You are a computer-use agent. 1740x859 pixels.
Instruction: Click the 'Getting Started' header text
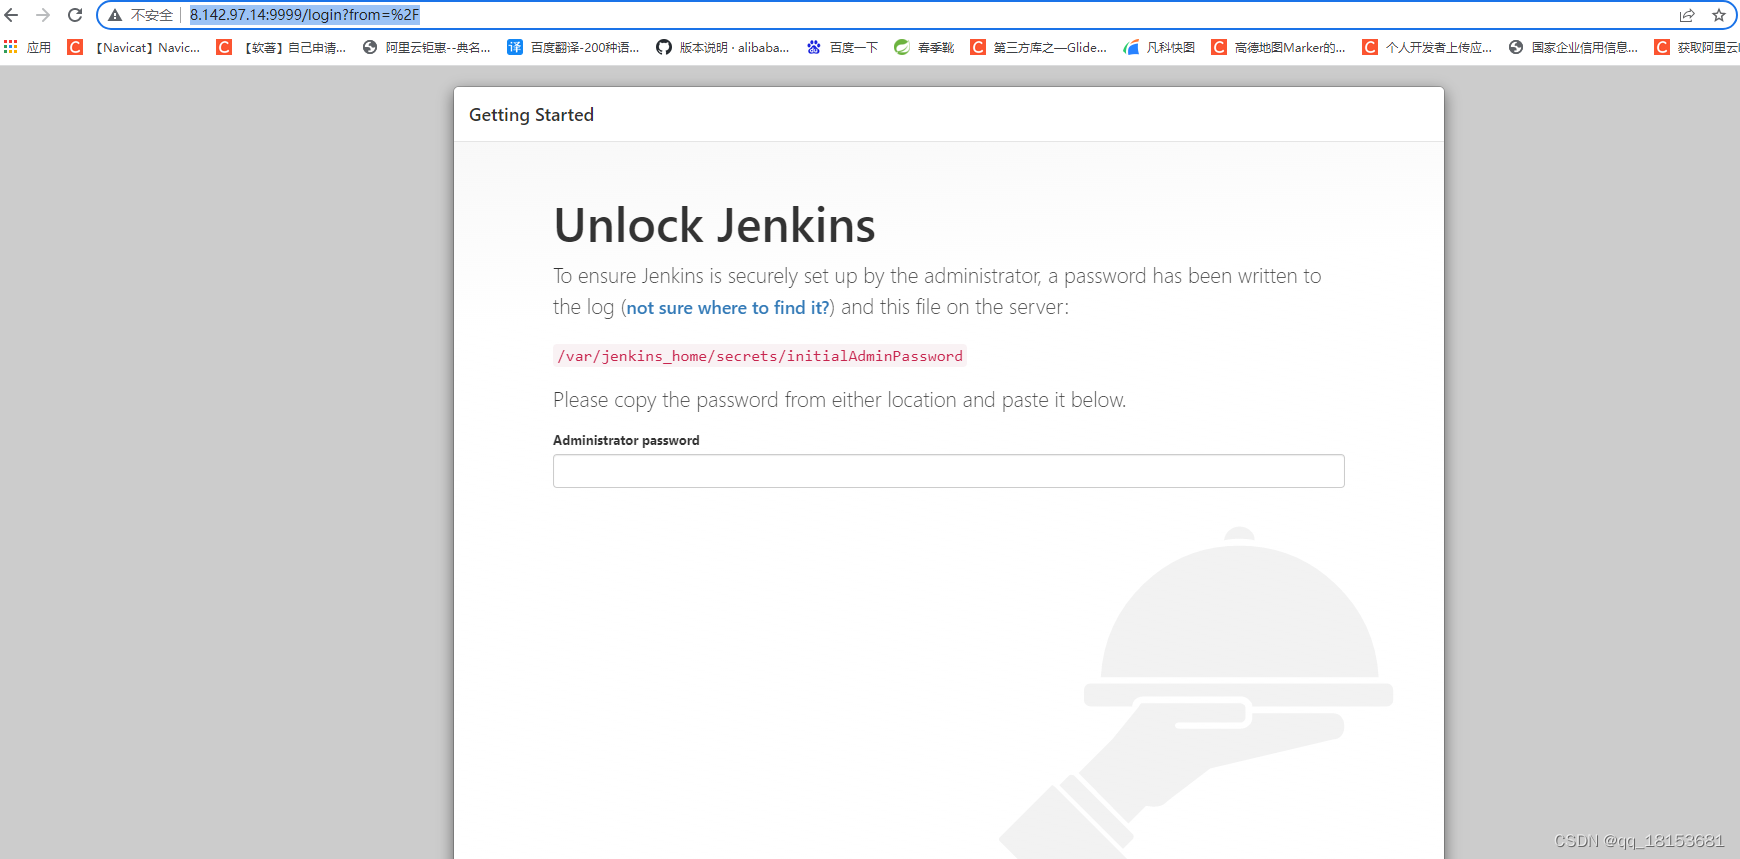click(531, 115)
